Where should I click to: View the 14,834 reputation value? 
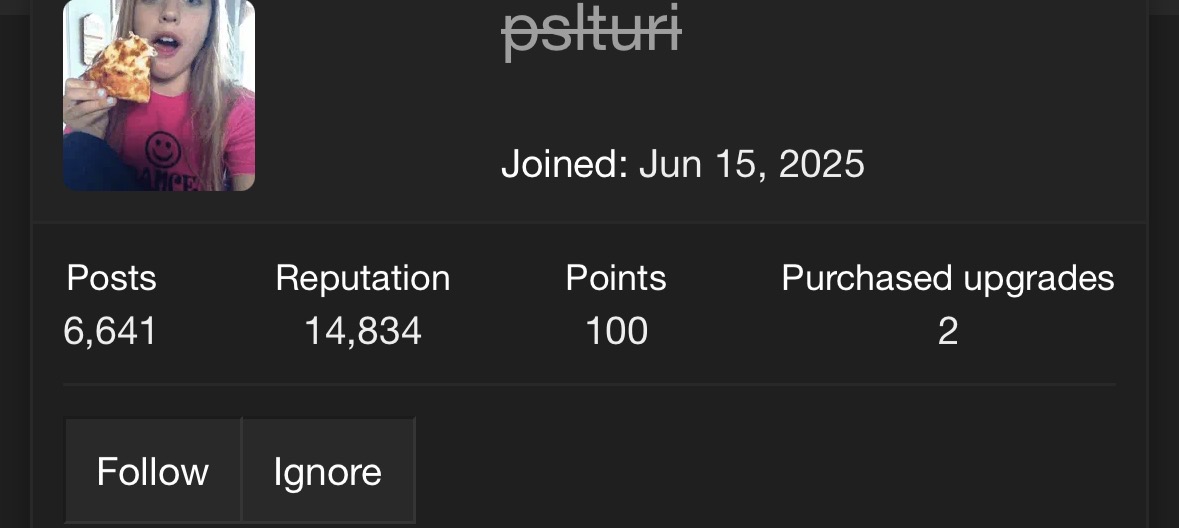(362, 331)
